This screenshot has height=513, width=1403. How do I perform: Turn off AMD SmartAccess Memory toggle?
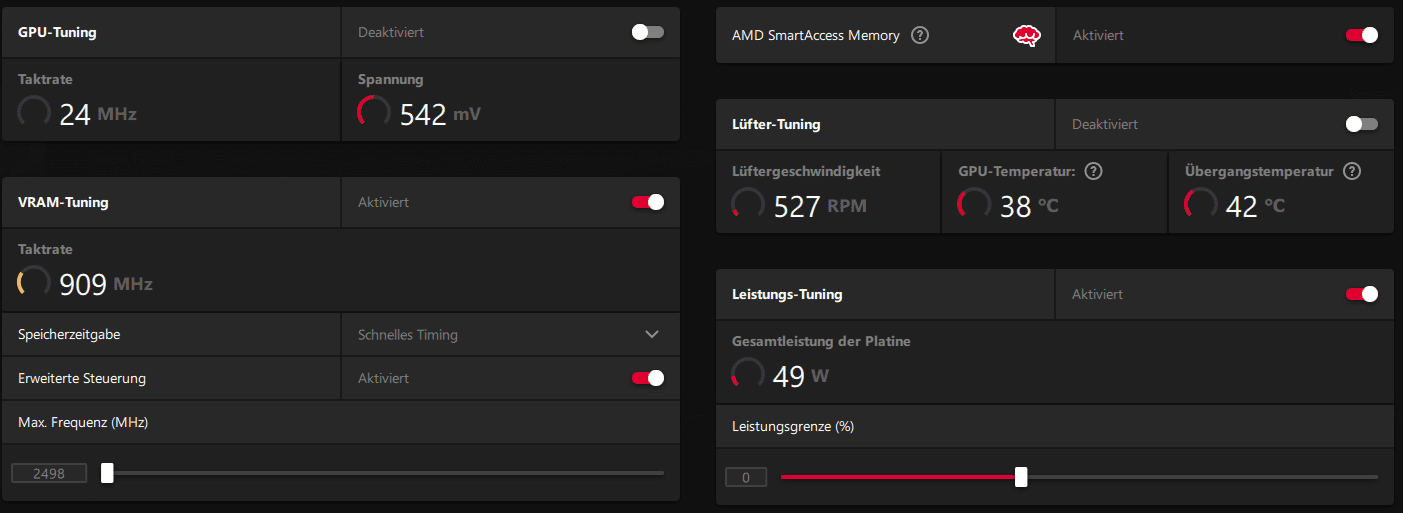click(x=1362, y=35)
